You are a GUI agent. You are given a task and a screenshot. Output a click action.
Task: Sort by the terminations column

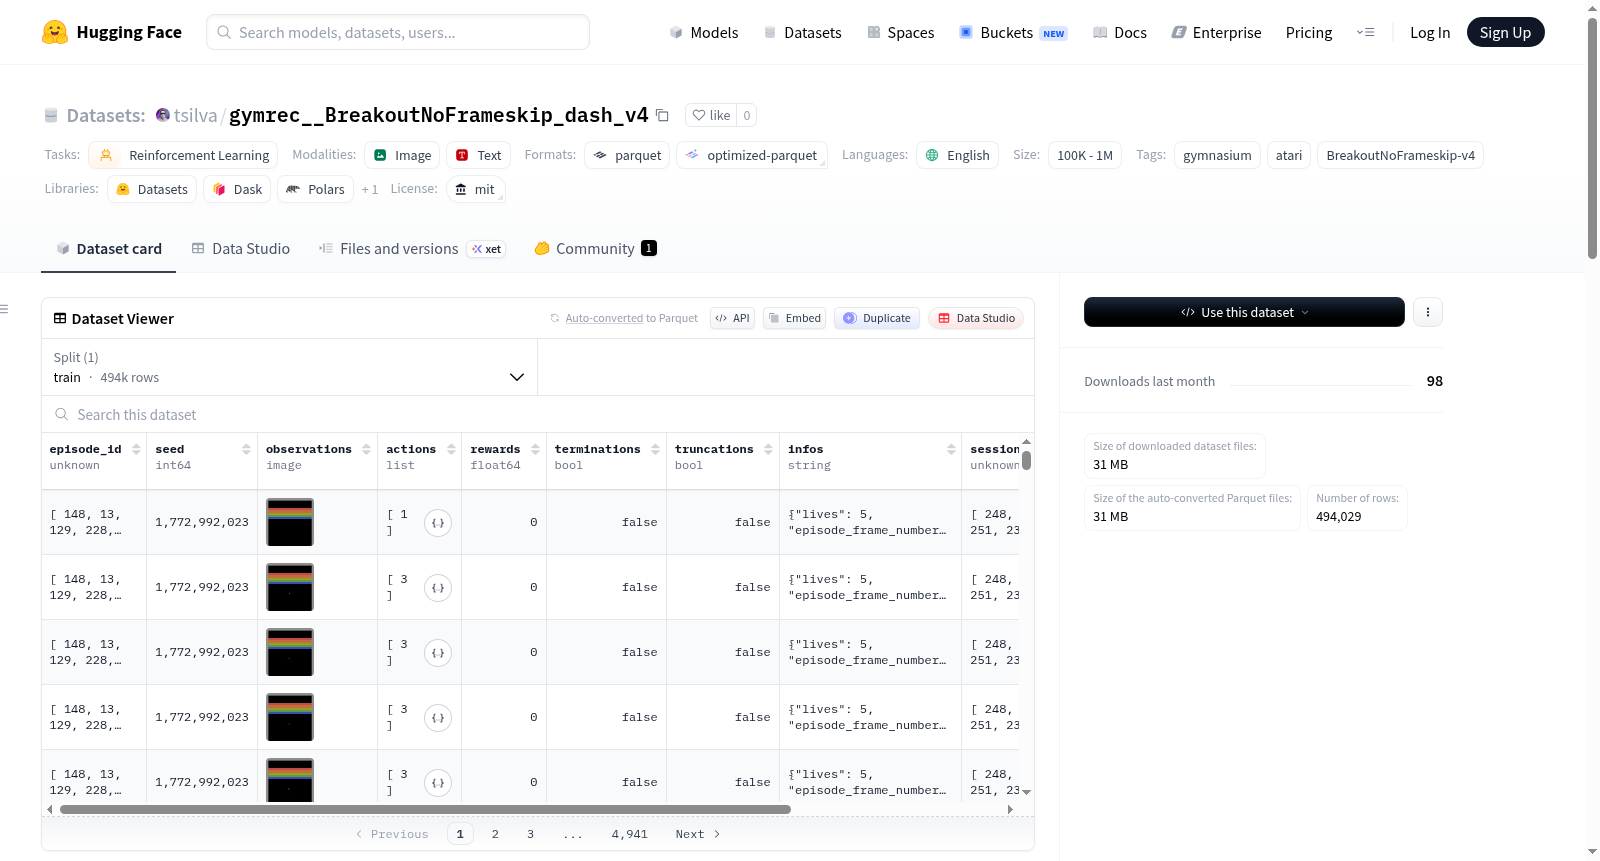(655, 450)
